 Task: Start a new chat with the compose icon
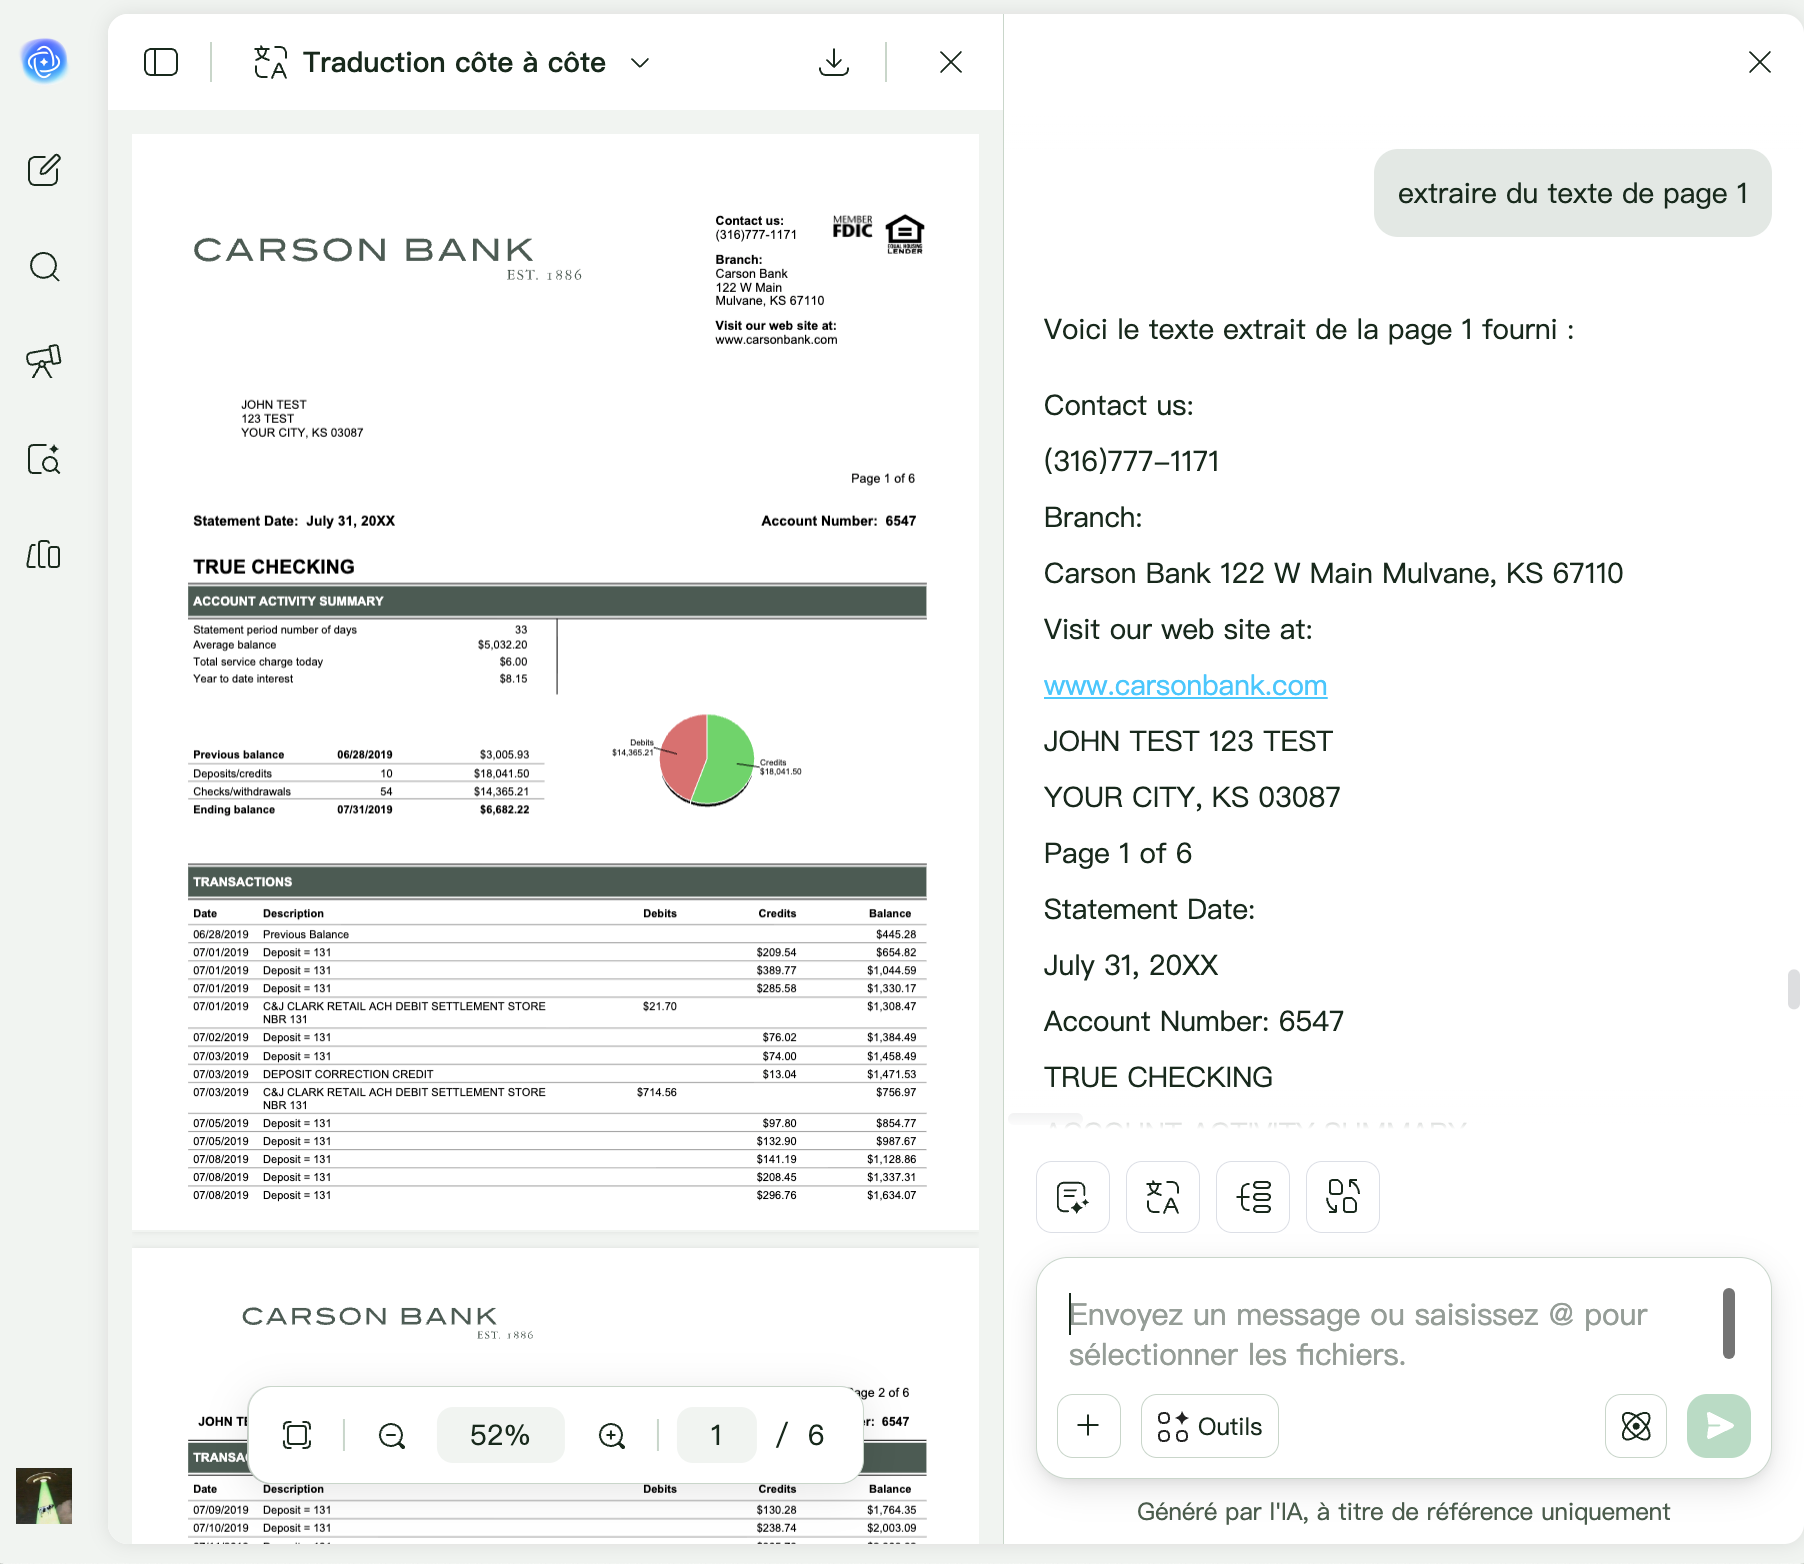coord(44,170)
